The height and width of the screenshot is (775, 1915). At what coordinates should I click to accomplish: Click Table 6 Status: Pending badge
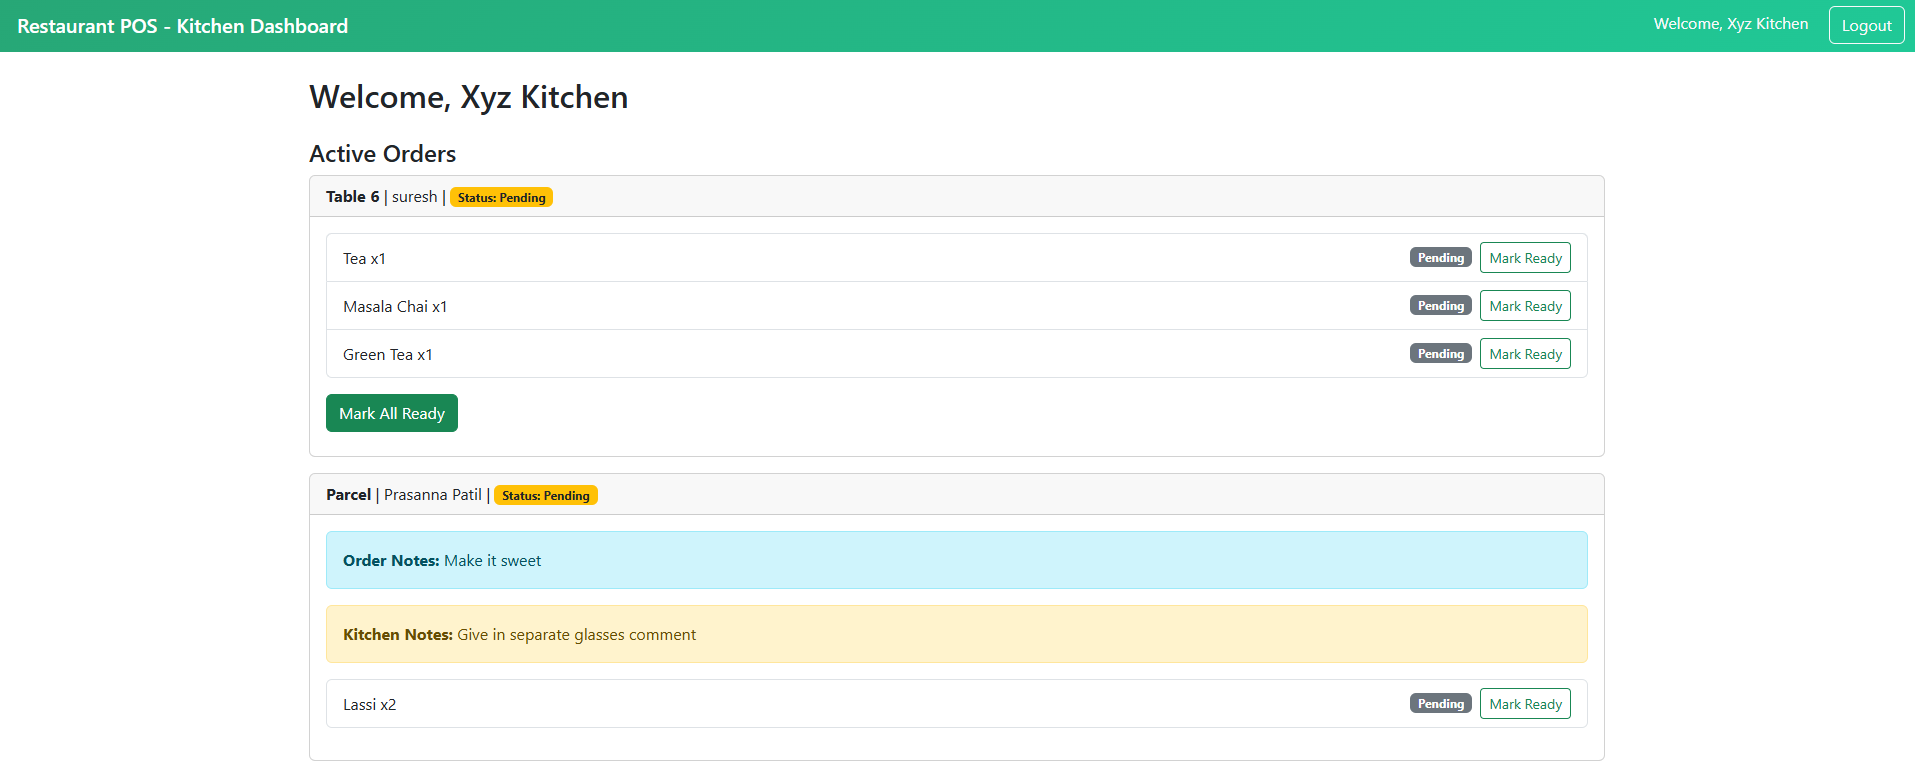point(501,198)
